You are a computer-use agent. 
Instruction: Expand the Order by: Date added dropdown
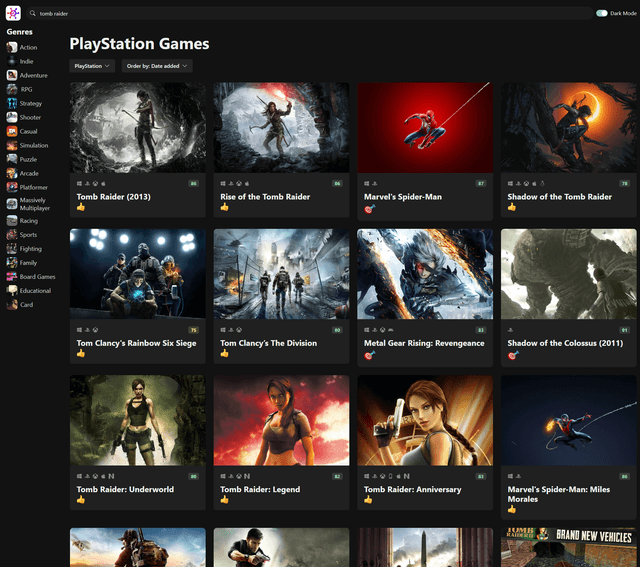[x=156, y=66]
